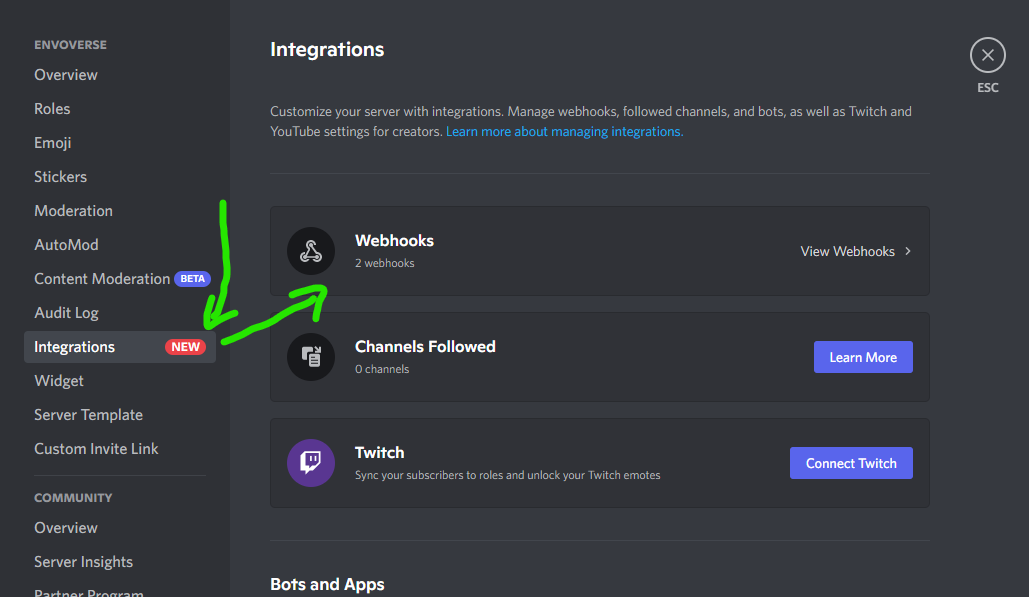This screenshot has width=1029, height=597.
Task: Select Server Template settings
Action: point(88,414)
